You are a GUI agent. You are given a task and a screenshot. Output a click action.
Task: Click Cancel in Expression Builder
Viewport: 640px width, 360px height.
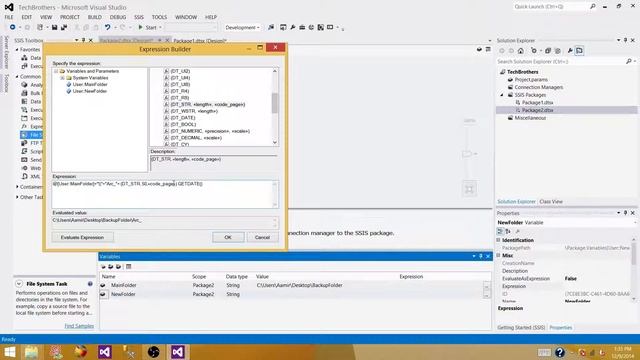tap(262, 237)
